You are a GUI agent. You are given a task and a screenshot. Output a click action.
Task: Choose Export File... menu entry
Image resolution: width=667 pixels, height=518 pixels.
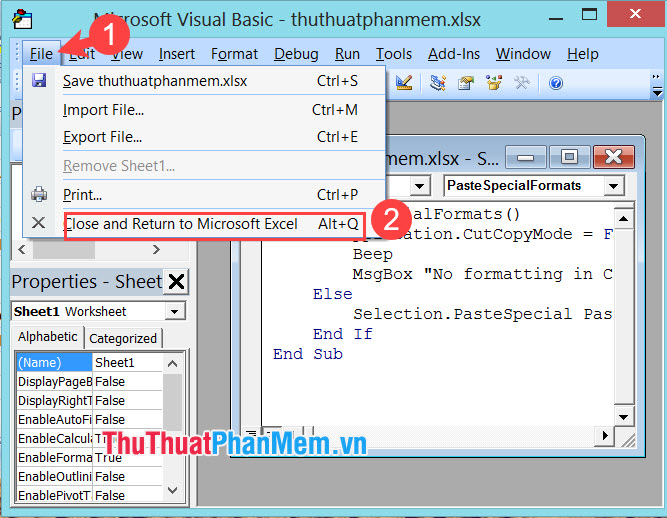tap(205, 137)
